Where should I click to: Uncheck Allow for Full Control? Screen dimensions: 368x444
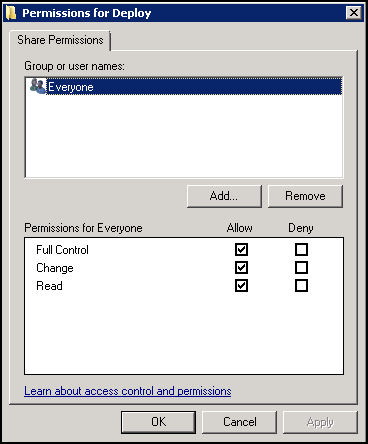point(241,249)
